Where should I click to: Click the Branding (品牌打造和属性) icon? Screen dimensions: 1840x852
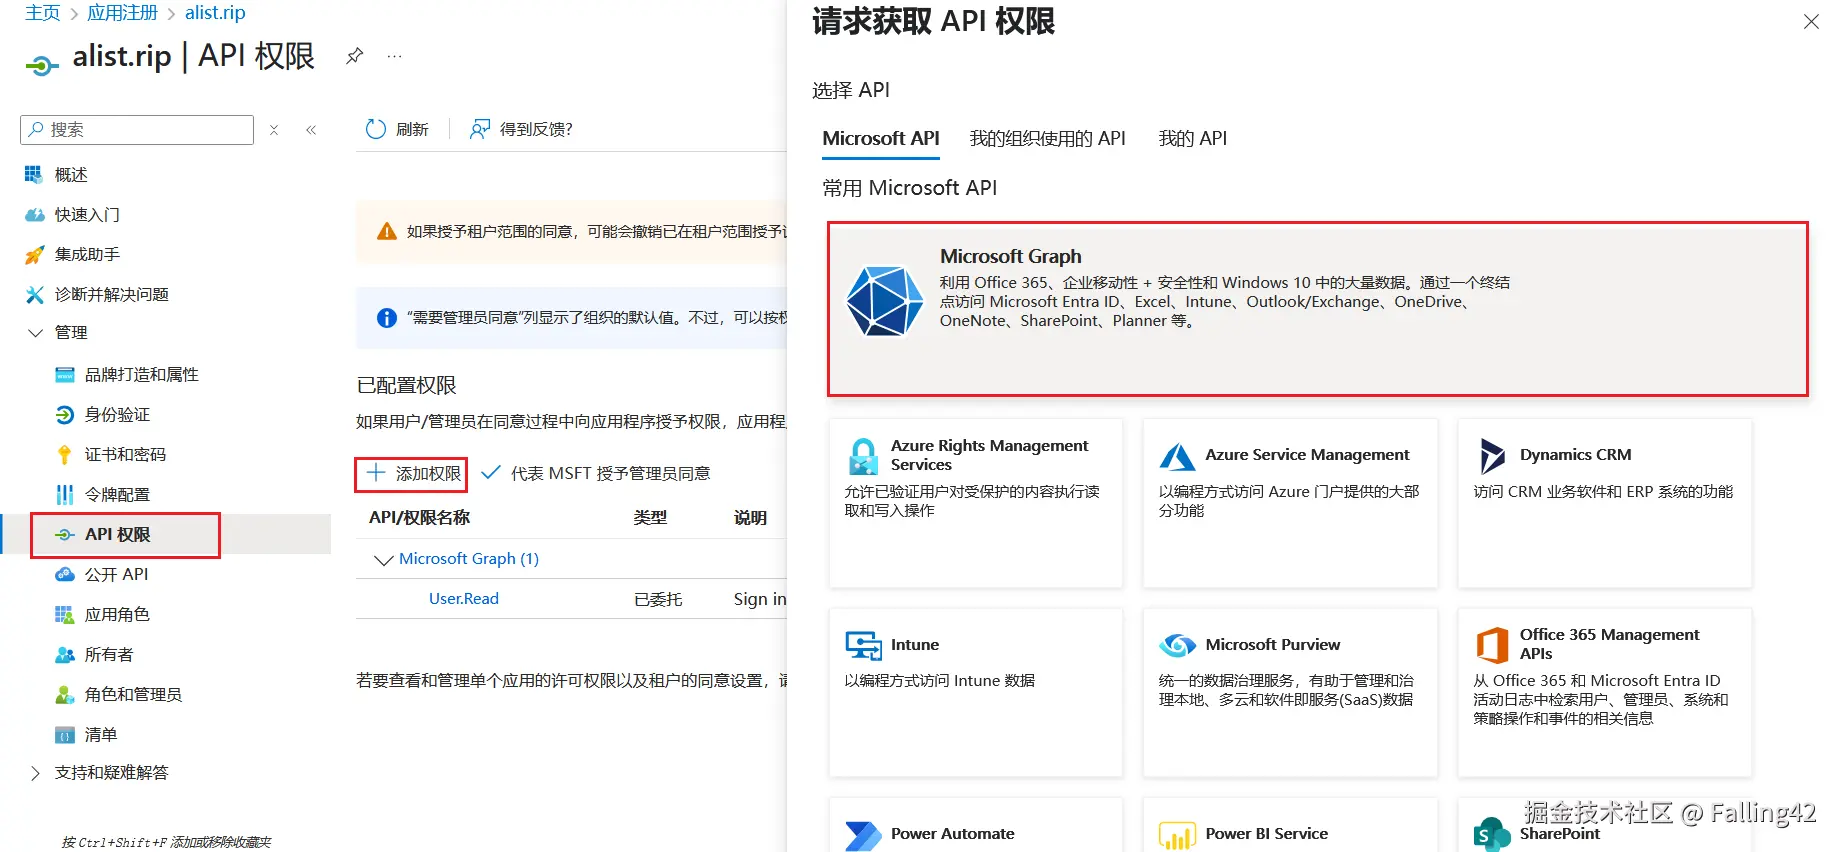pyautogui.click(x=65, y=374)
